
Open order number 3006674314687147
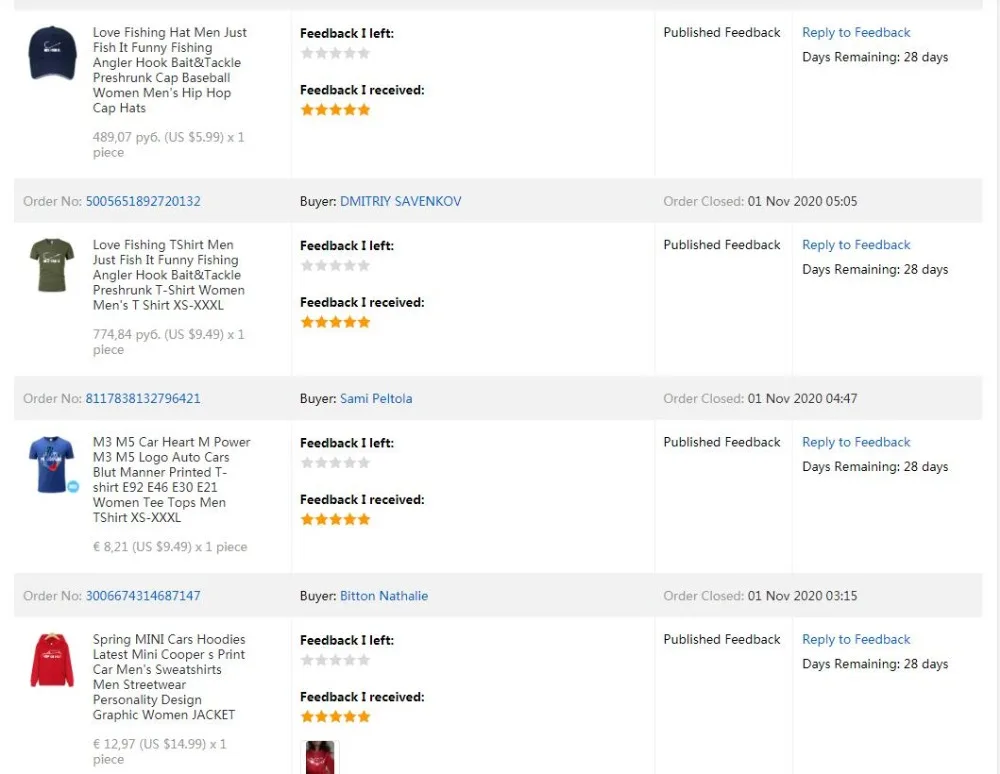143,596
